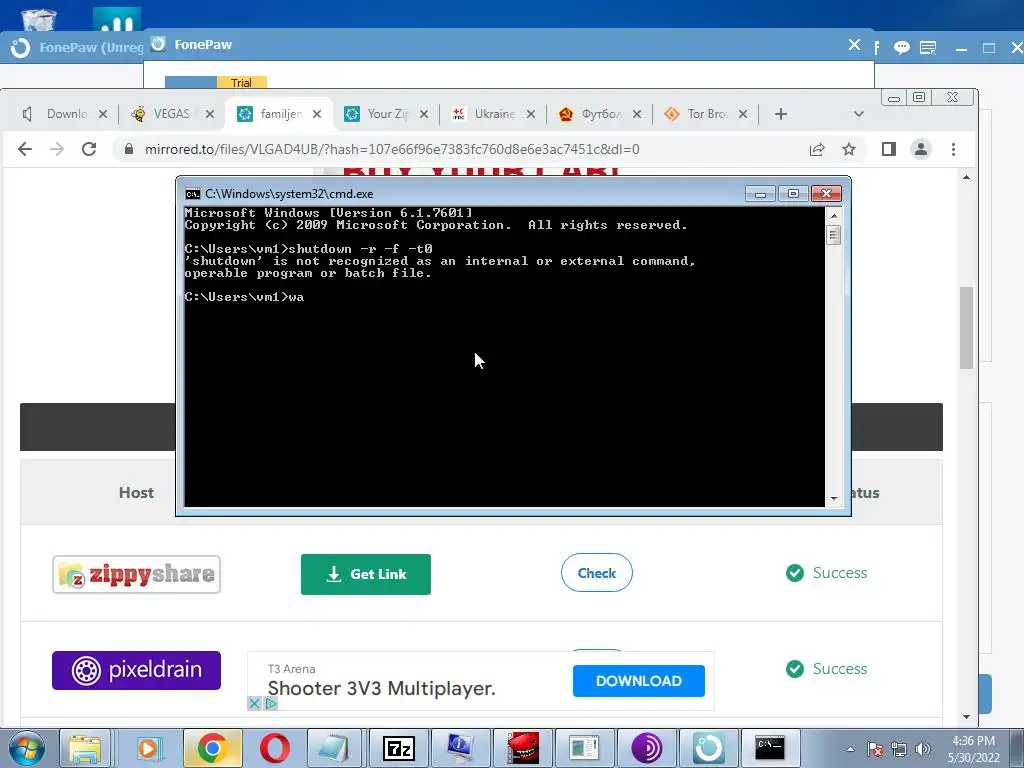Click the zippyshare Success status text
Image resolution: width=1024 pixels, height=768 pixels.
(840, 573)
